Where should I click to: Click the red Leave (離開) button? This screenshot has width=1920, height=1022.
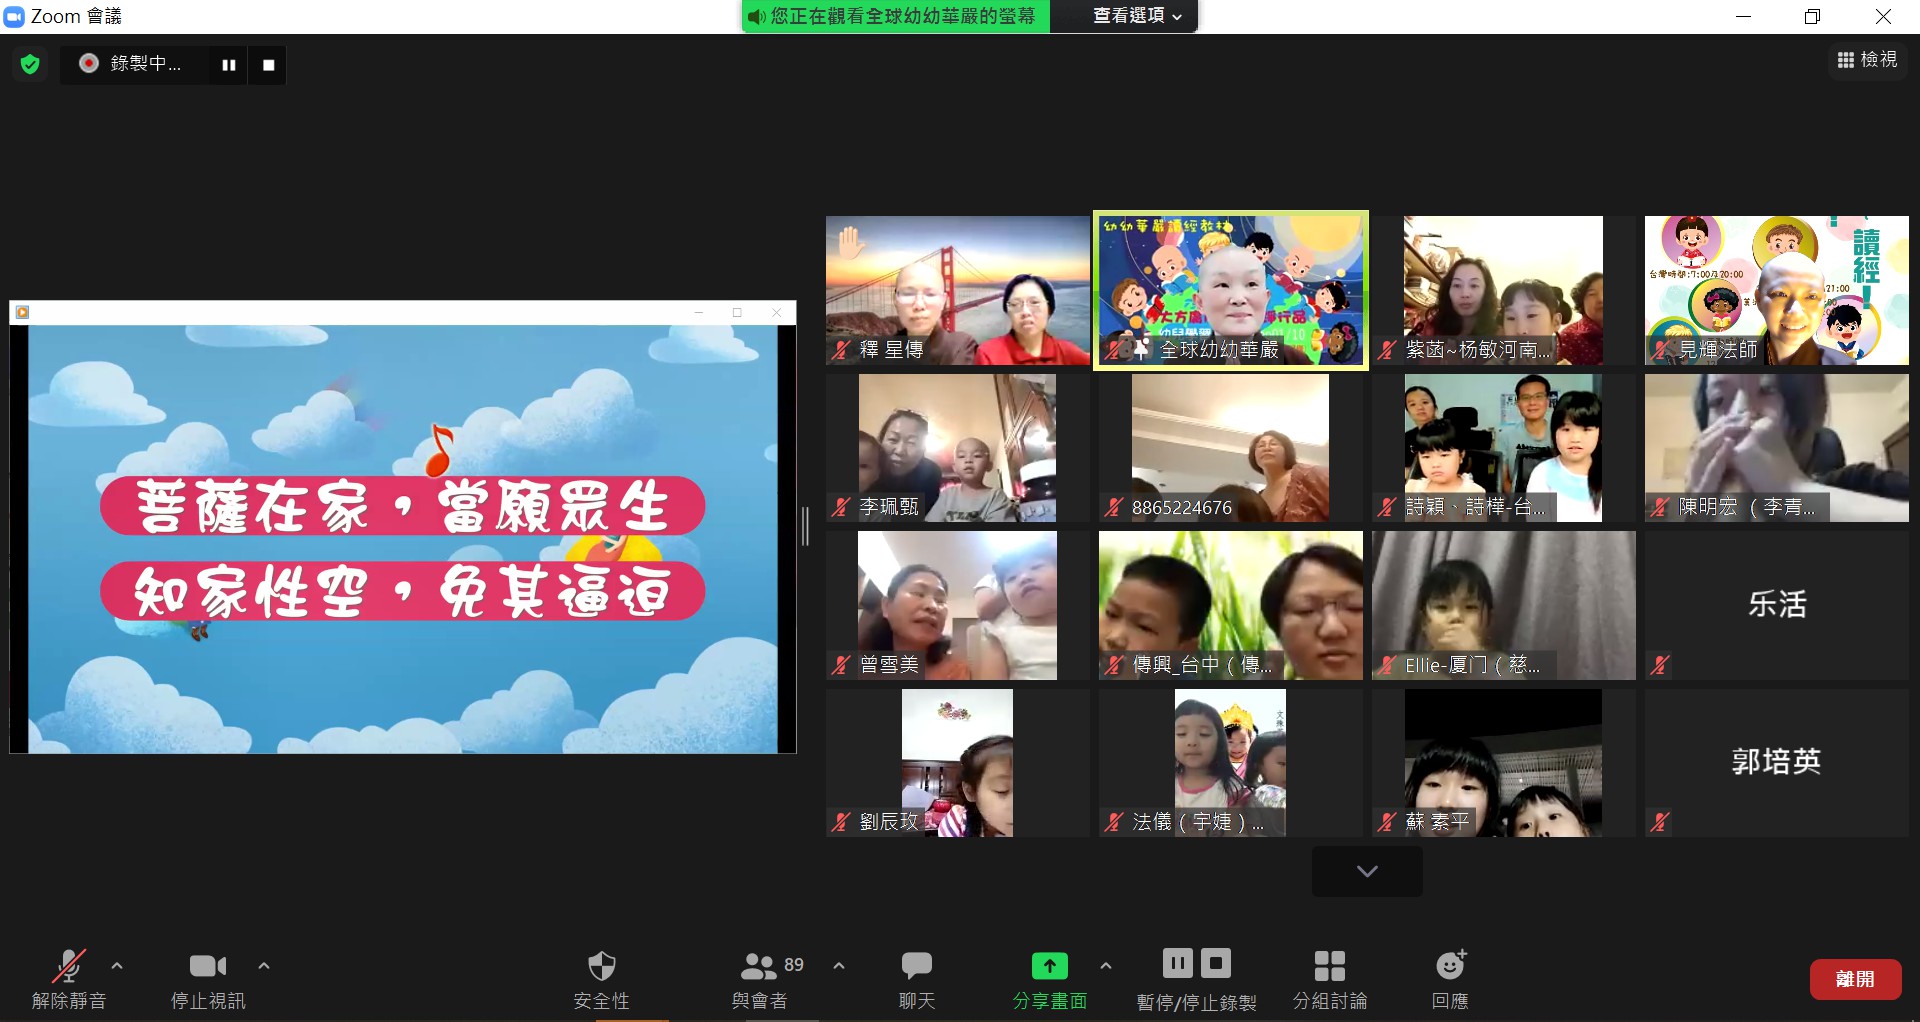tap(1855, 979)
